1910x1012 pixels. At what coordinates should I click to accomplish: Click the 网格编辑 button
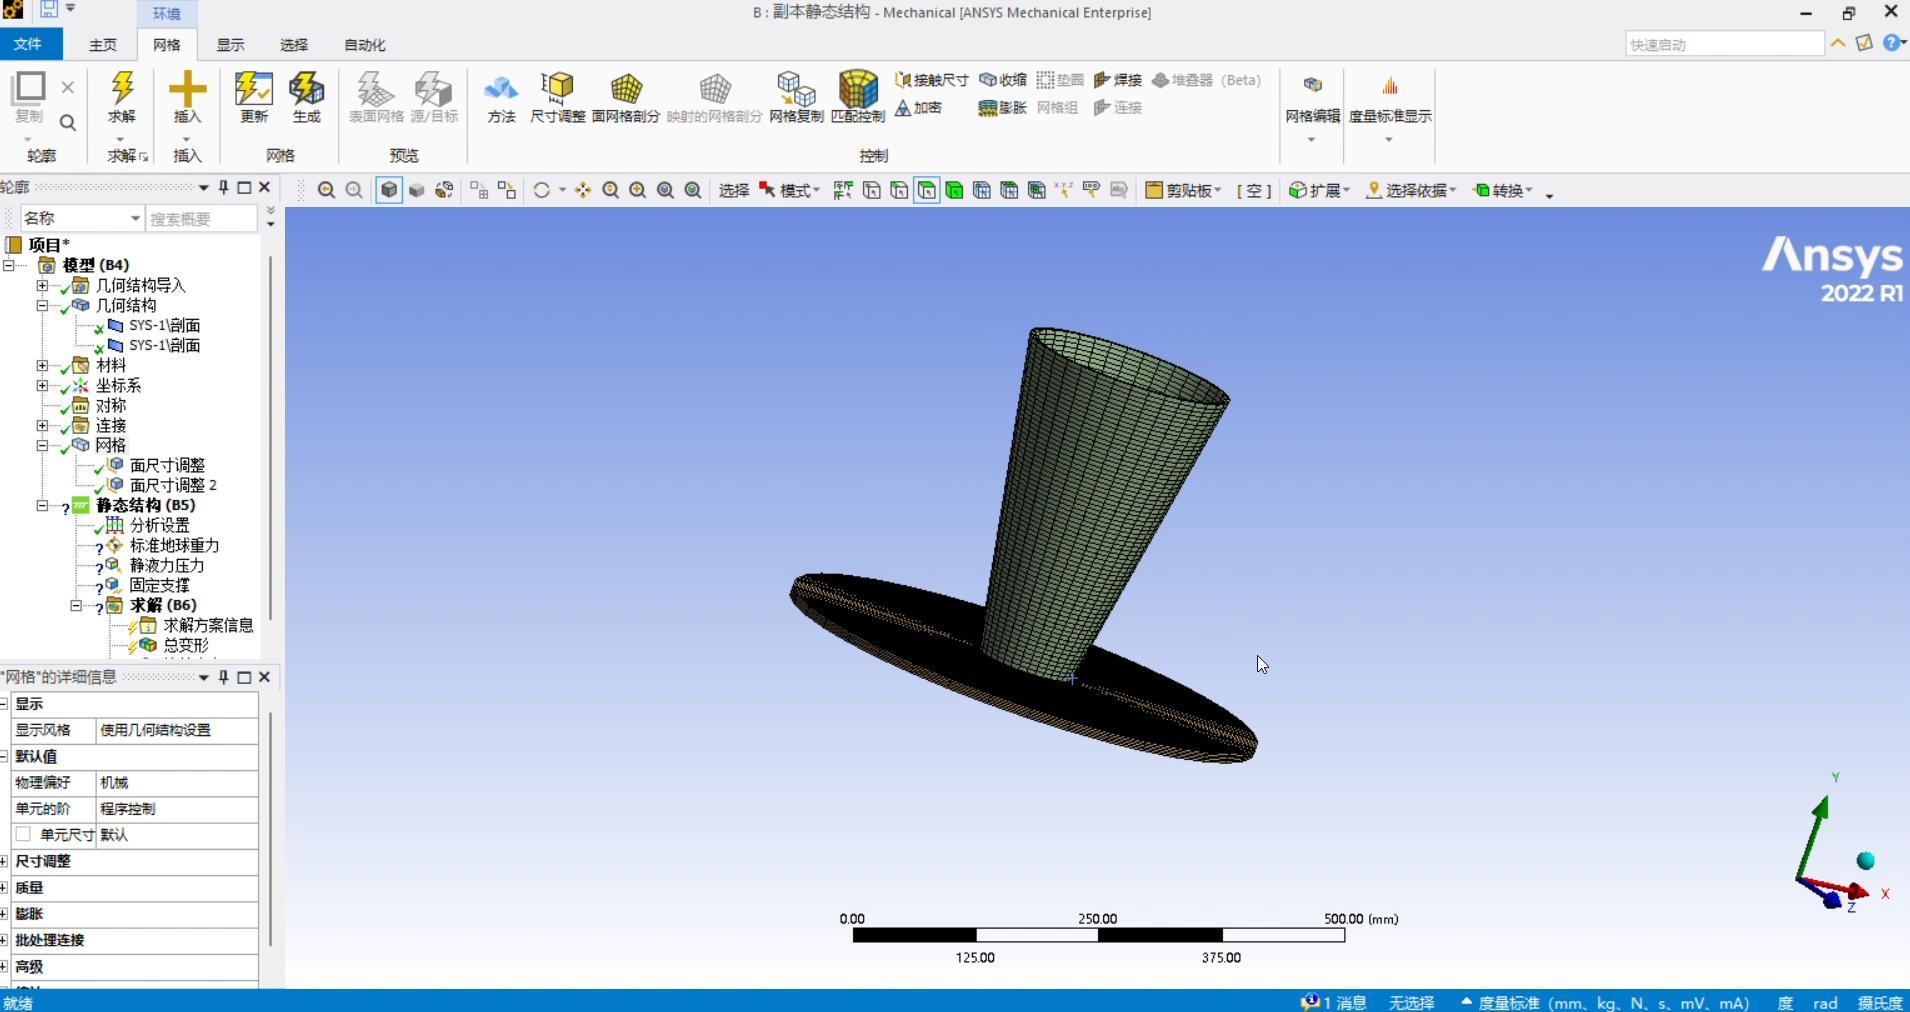(1312, 106)
